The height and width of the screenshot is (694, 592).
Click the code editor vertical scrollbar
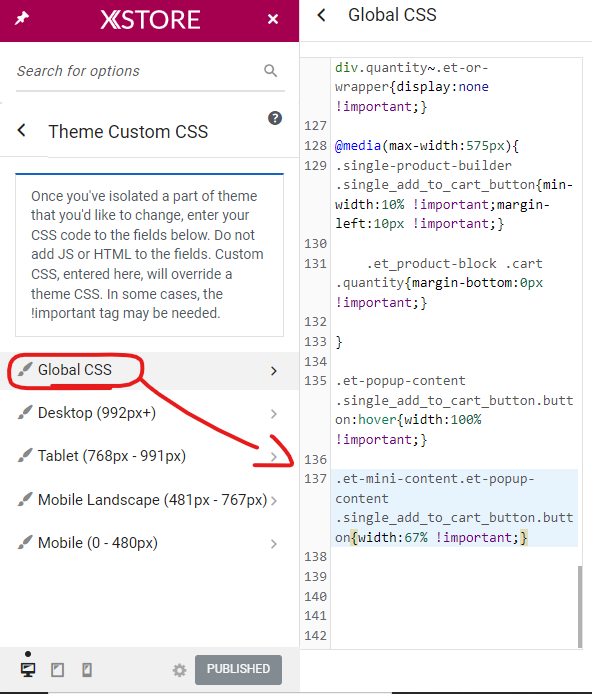point(580,606)
